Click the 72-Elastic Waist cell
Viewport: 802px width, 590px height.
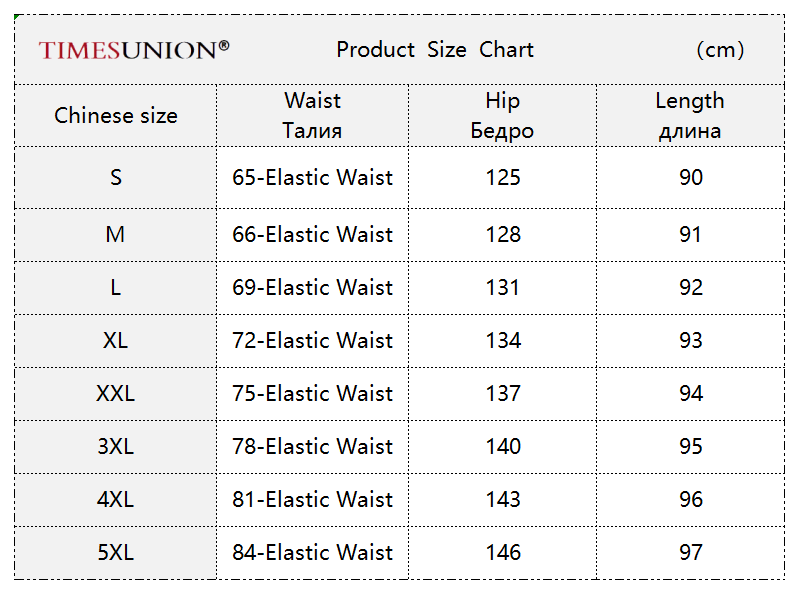click(x=313, y=341)
